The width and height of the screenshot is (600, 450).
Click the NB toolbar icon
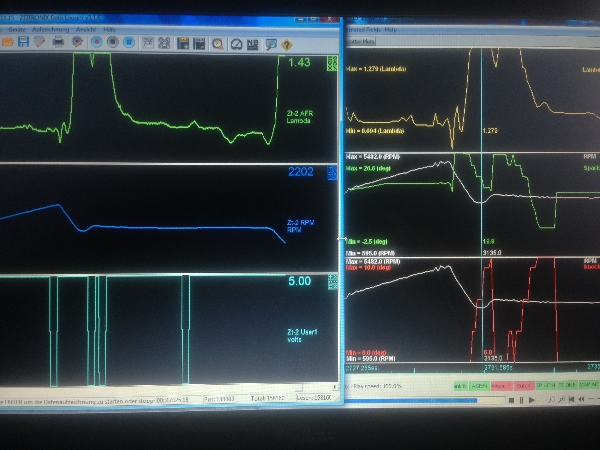[x=253, y=43]
